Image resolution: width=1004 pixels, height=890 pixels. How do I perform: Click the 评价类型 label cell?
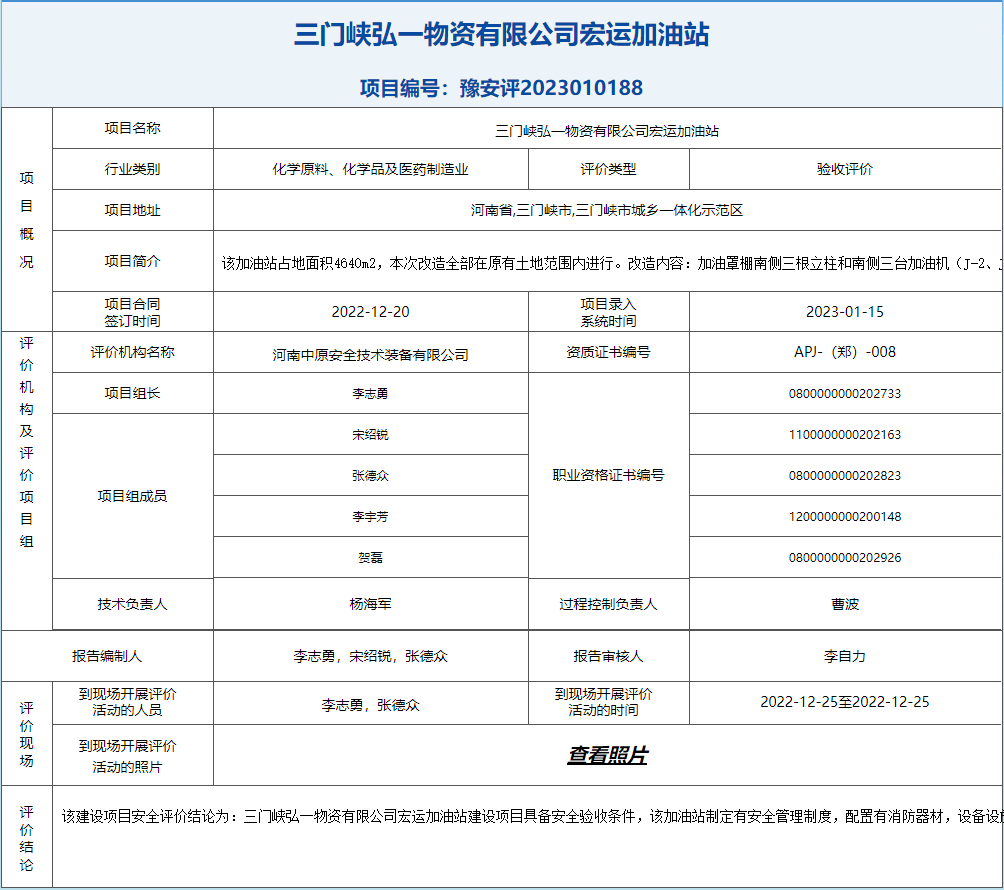point(608,169)
